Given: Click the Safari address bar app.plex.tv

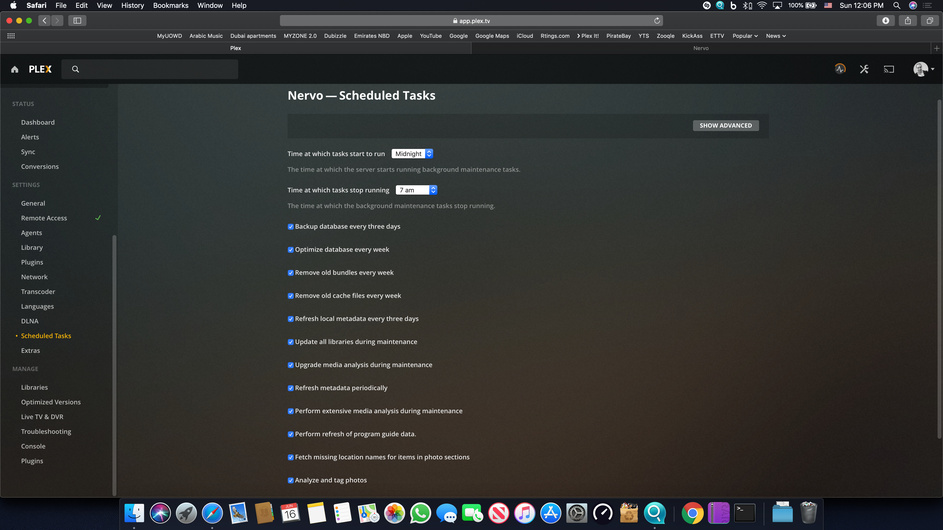Looking at the screenshot, I should click(472, 20).
